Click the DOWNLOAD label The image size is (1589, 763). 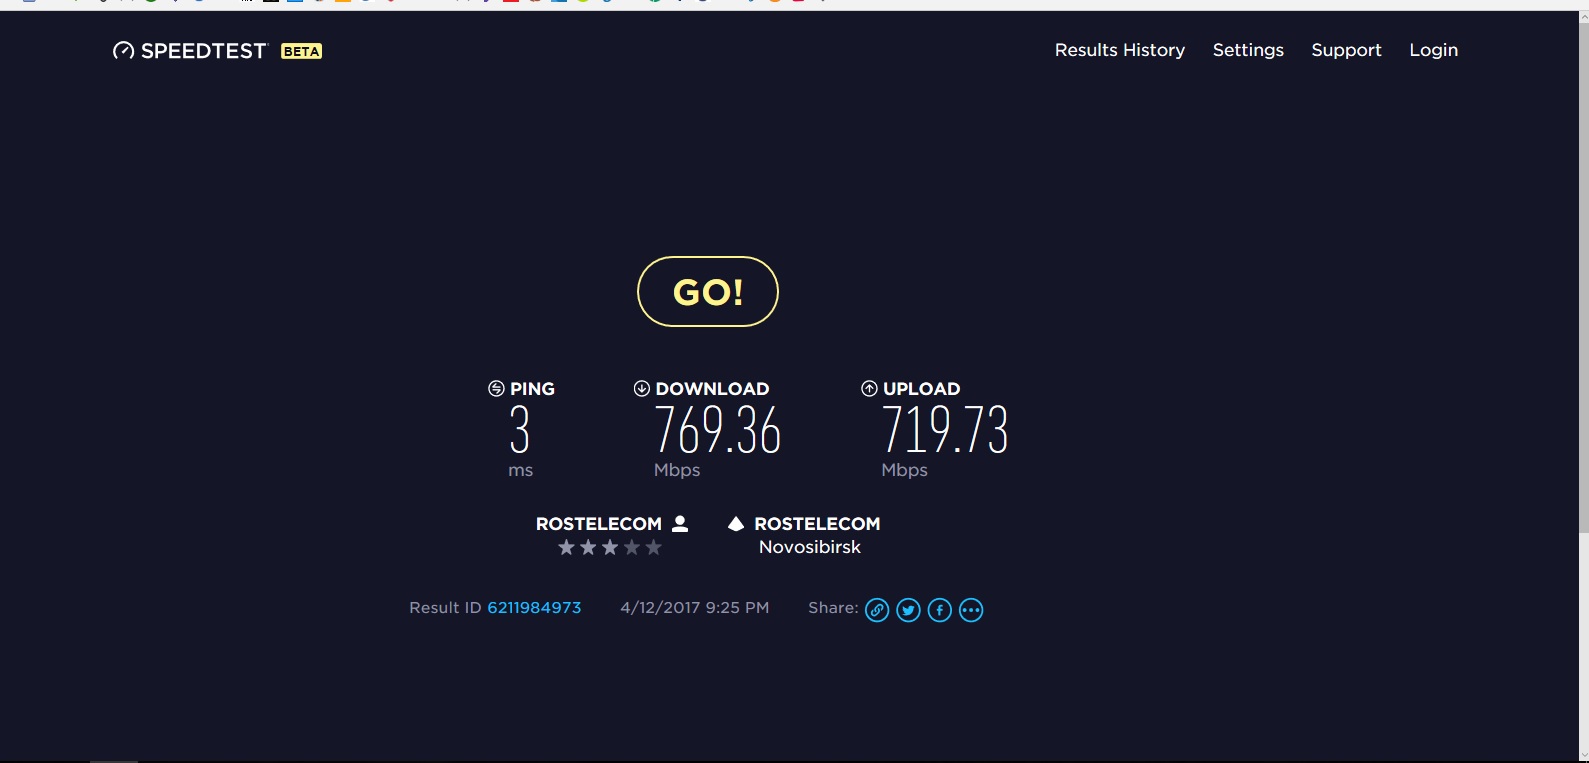712,389
